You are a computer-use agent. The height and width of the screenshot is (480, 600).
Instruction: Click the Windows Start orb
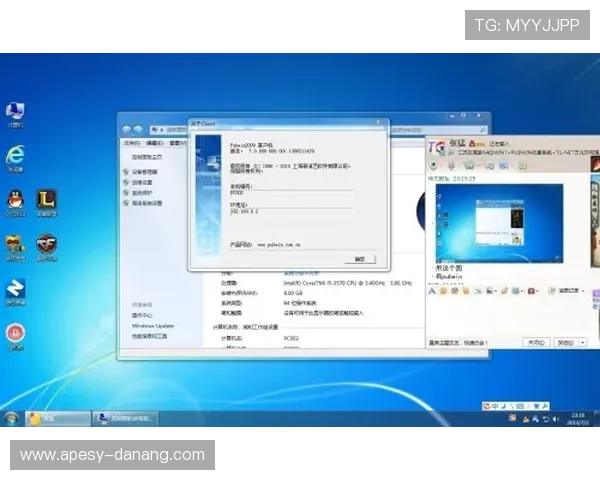coord(11,418)
